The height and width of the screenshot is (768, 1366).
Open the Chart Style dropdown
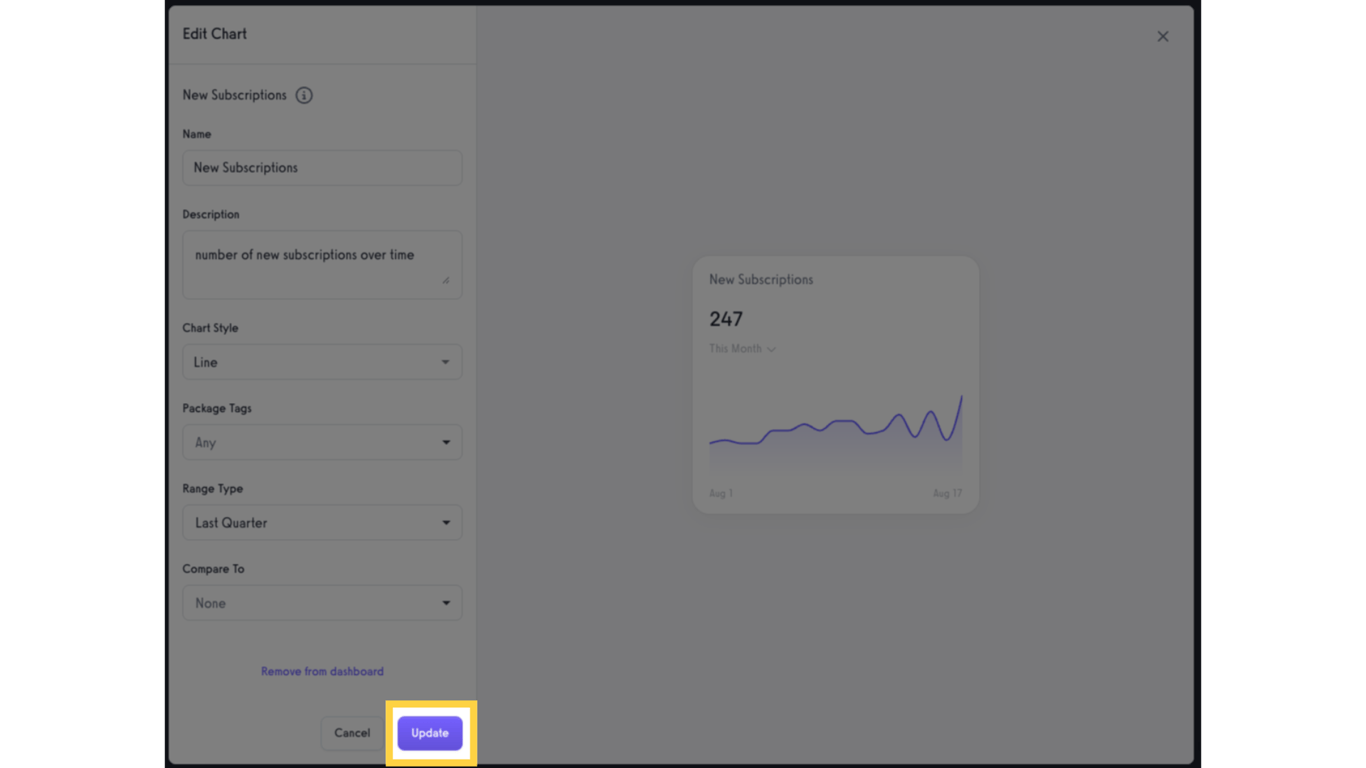(x=322, y=362)
